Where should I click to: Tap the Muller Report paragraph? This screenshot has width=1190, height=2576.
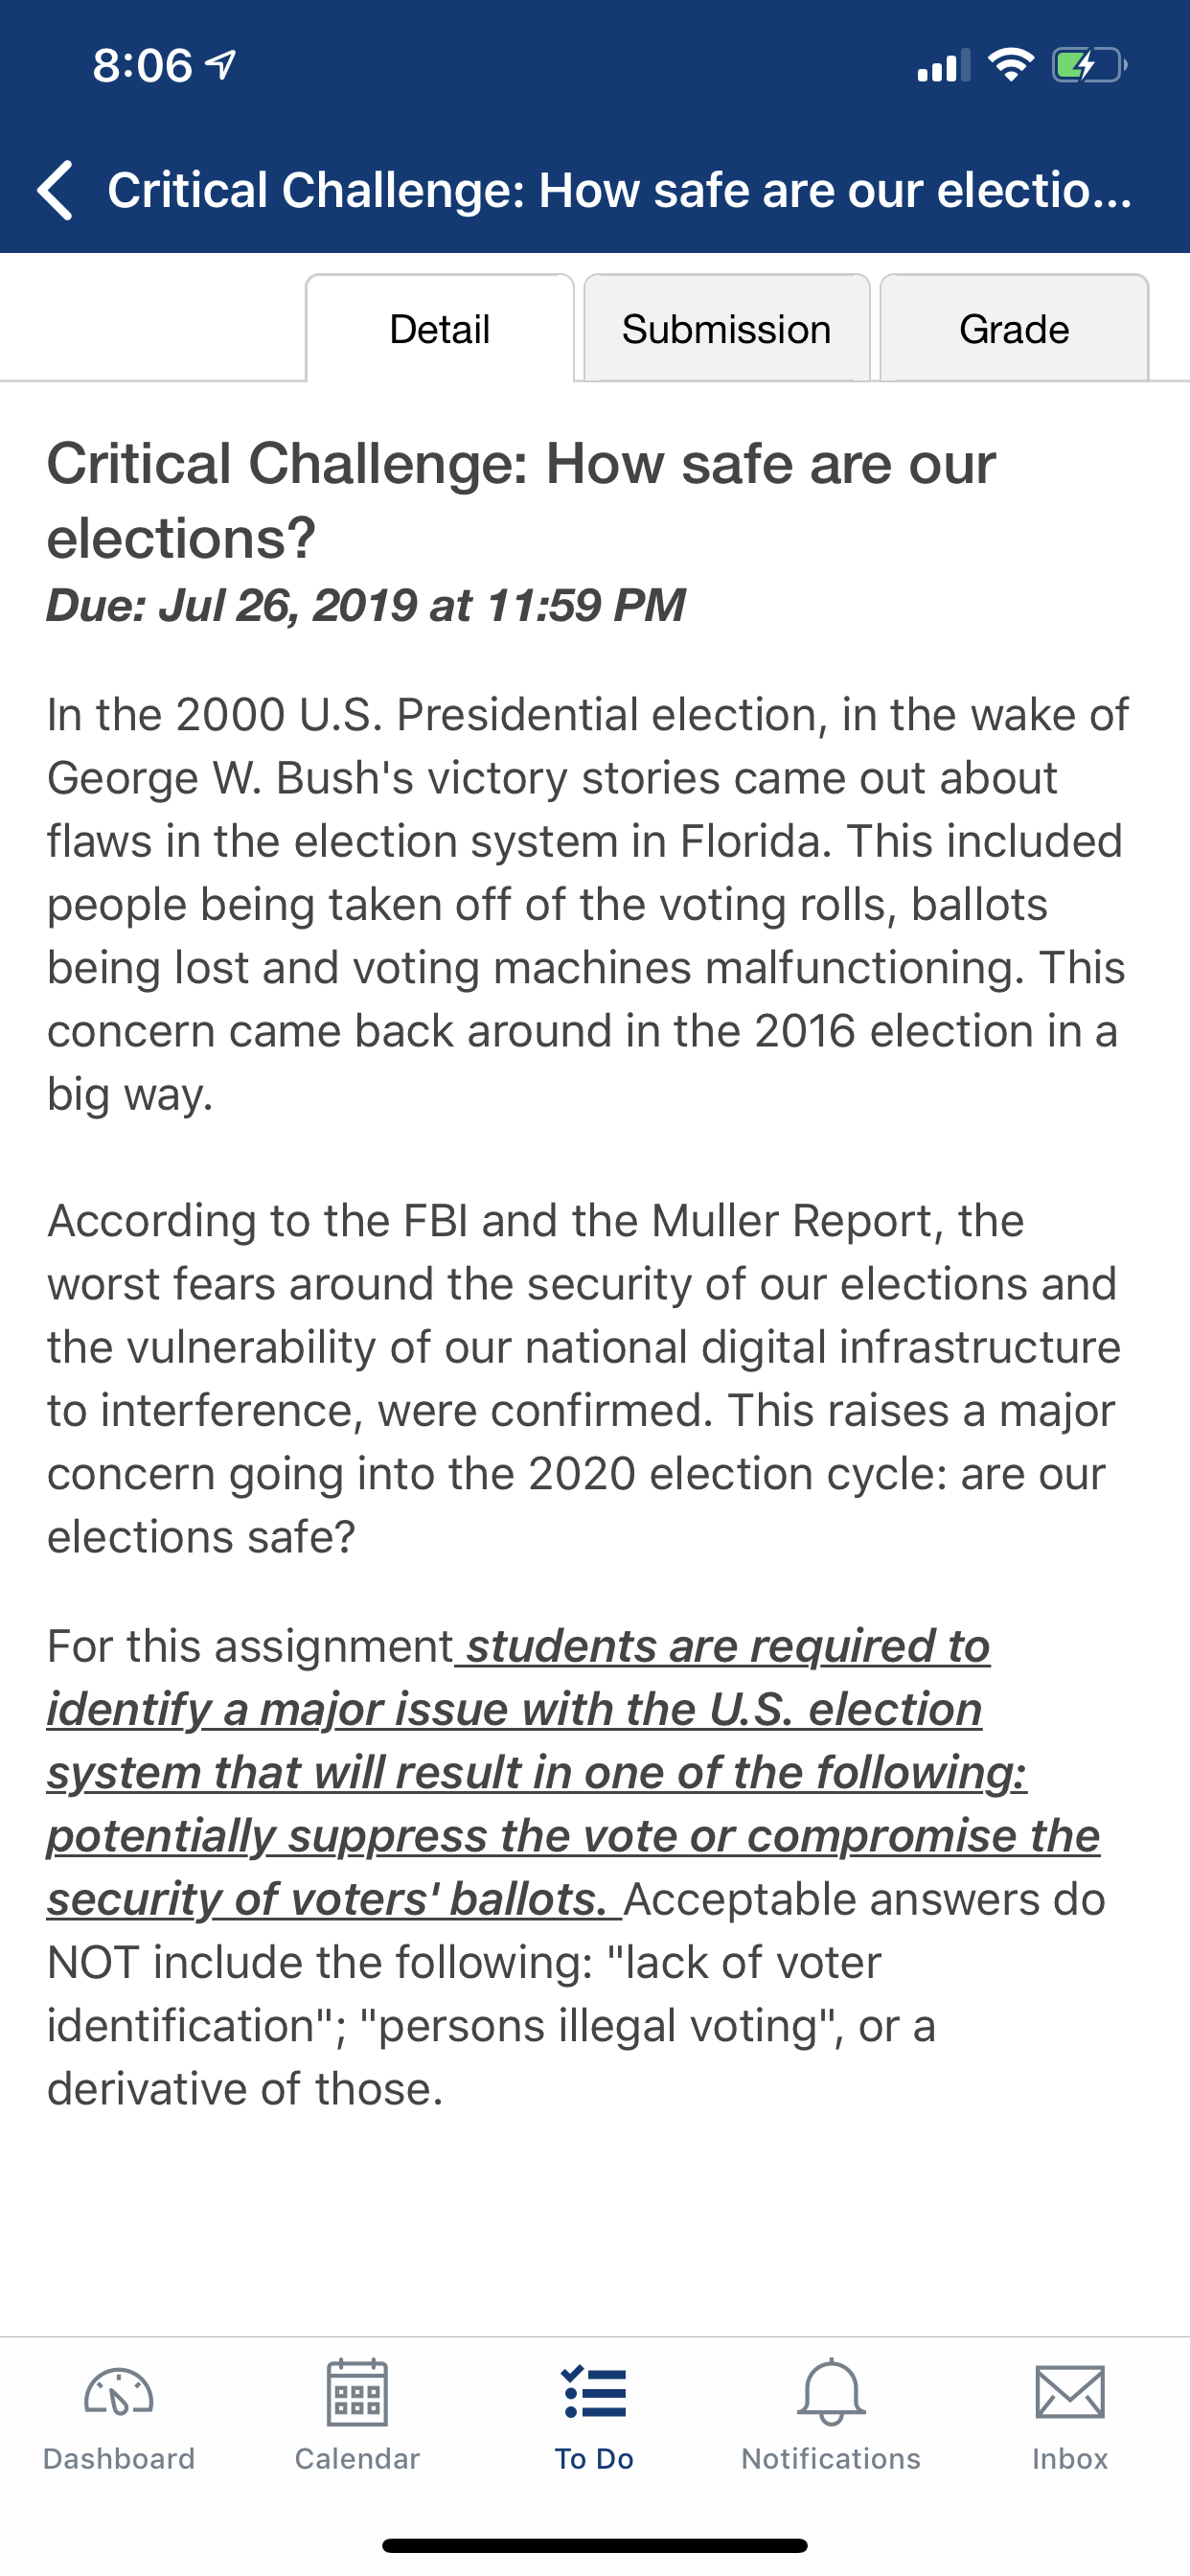click(584, 1378)
